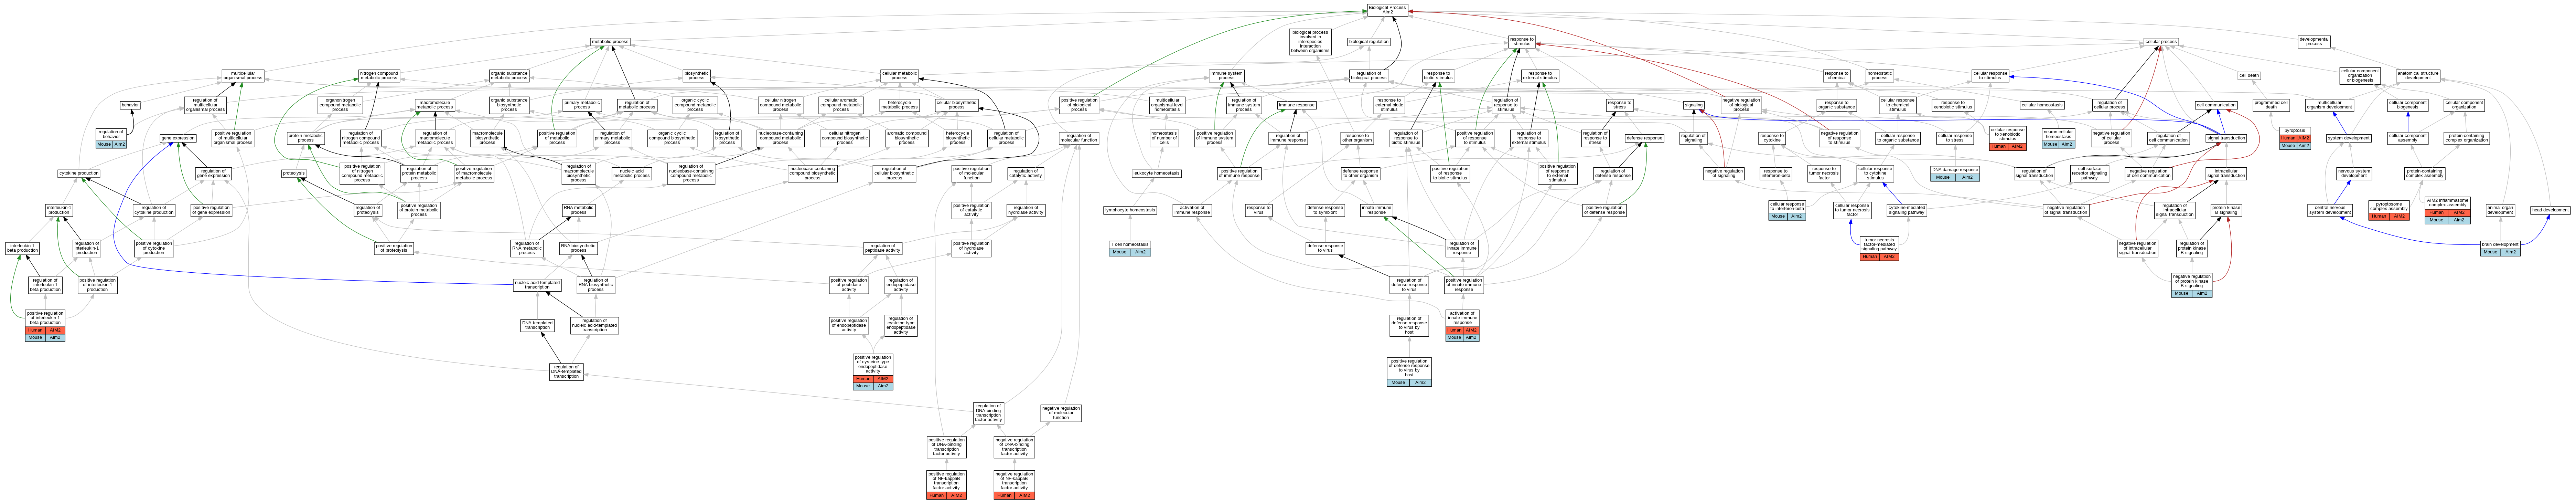2576x503 pixels.
Task: Click the 'leukocyte homeostasis' node
Action: pos(1157,174)
